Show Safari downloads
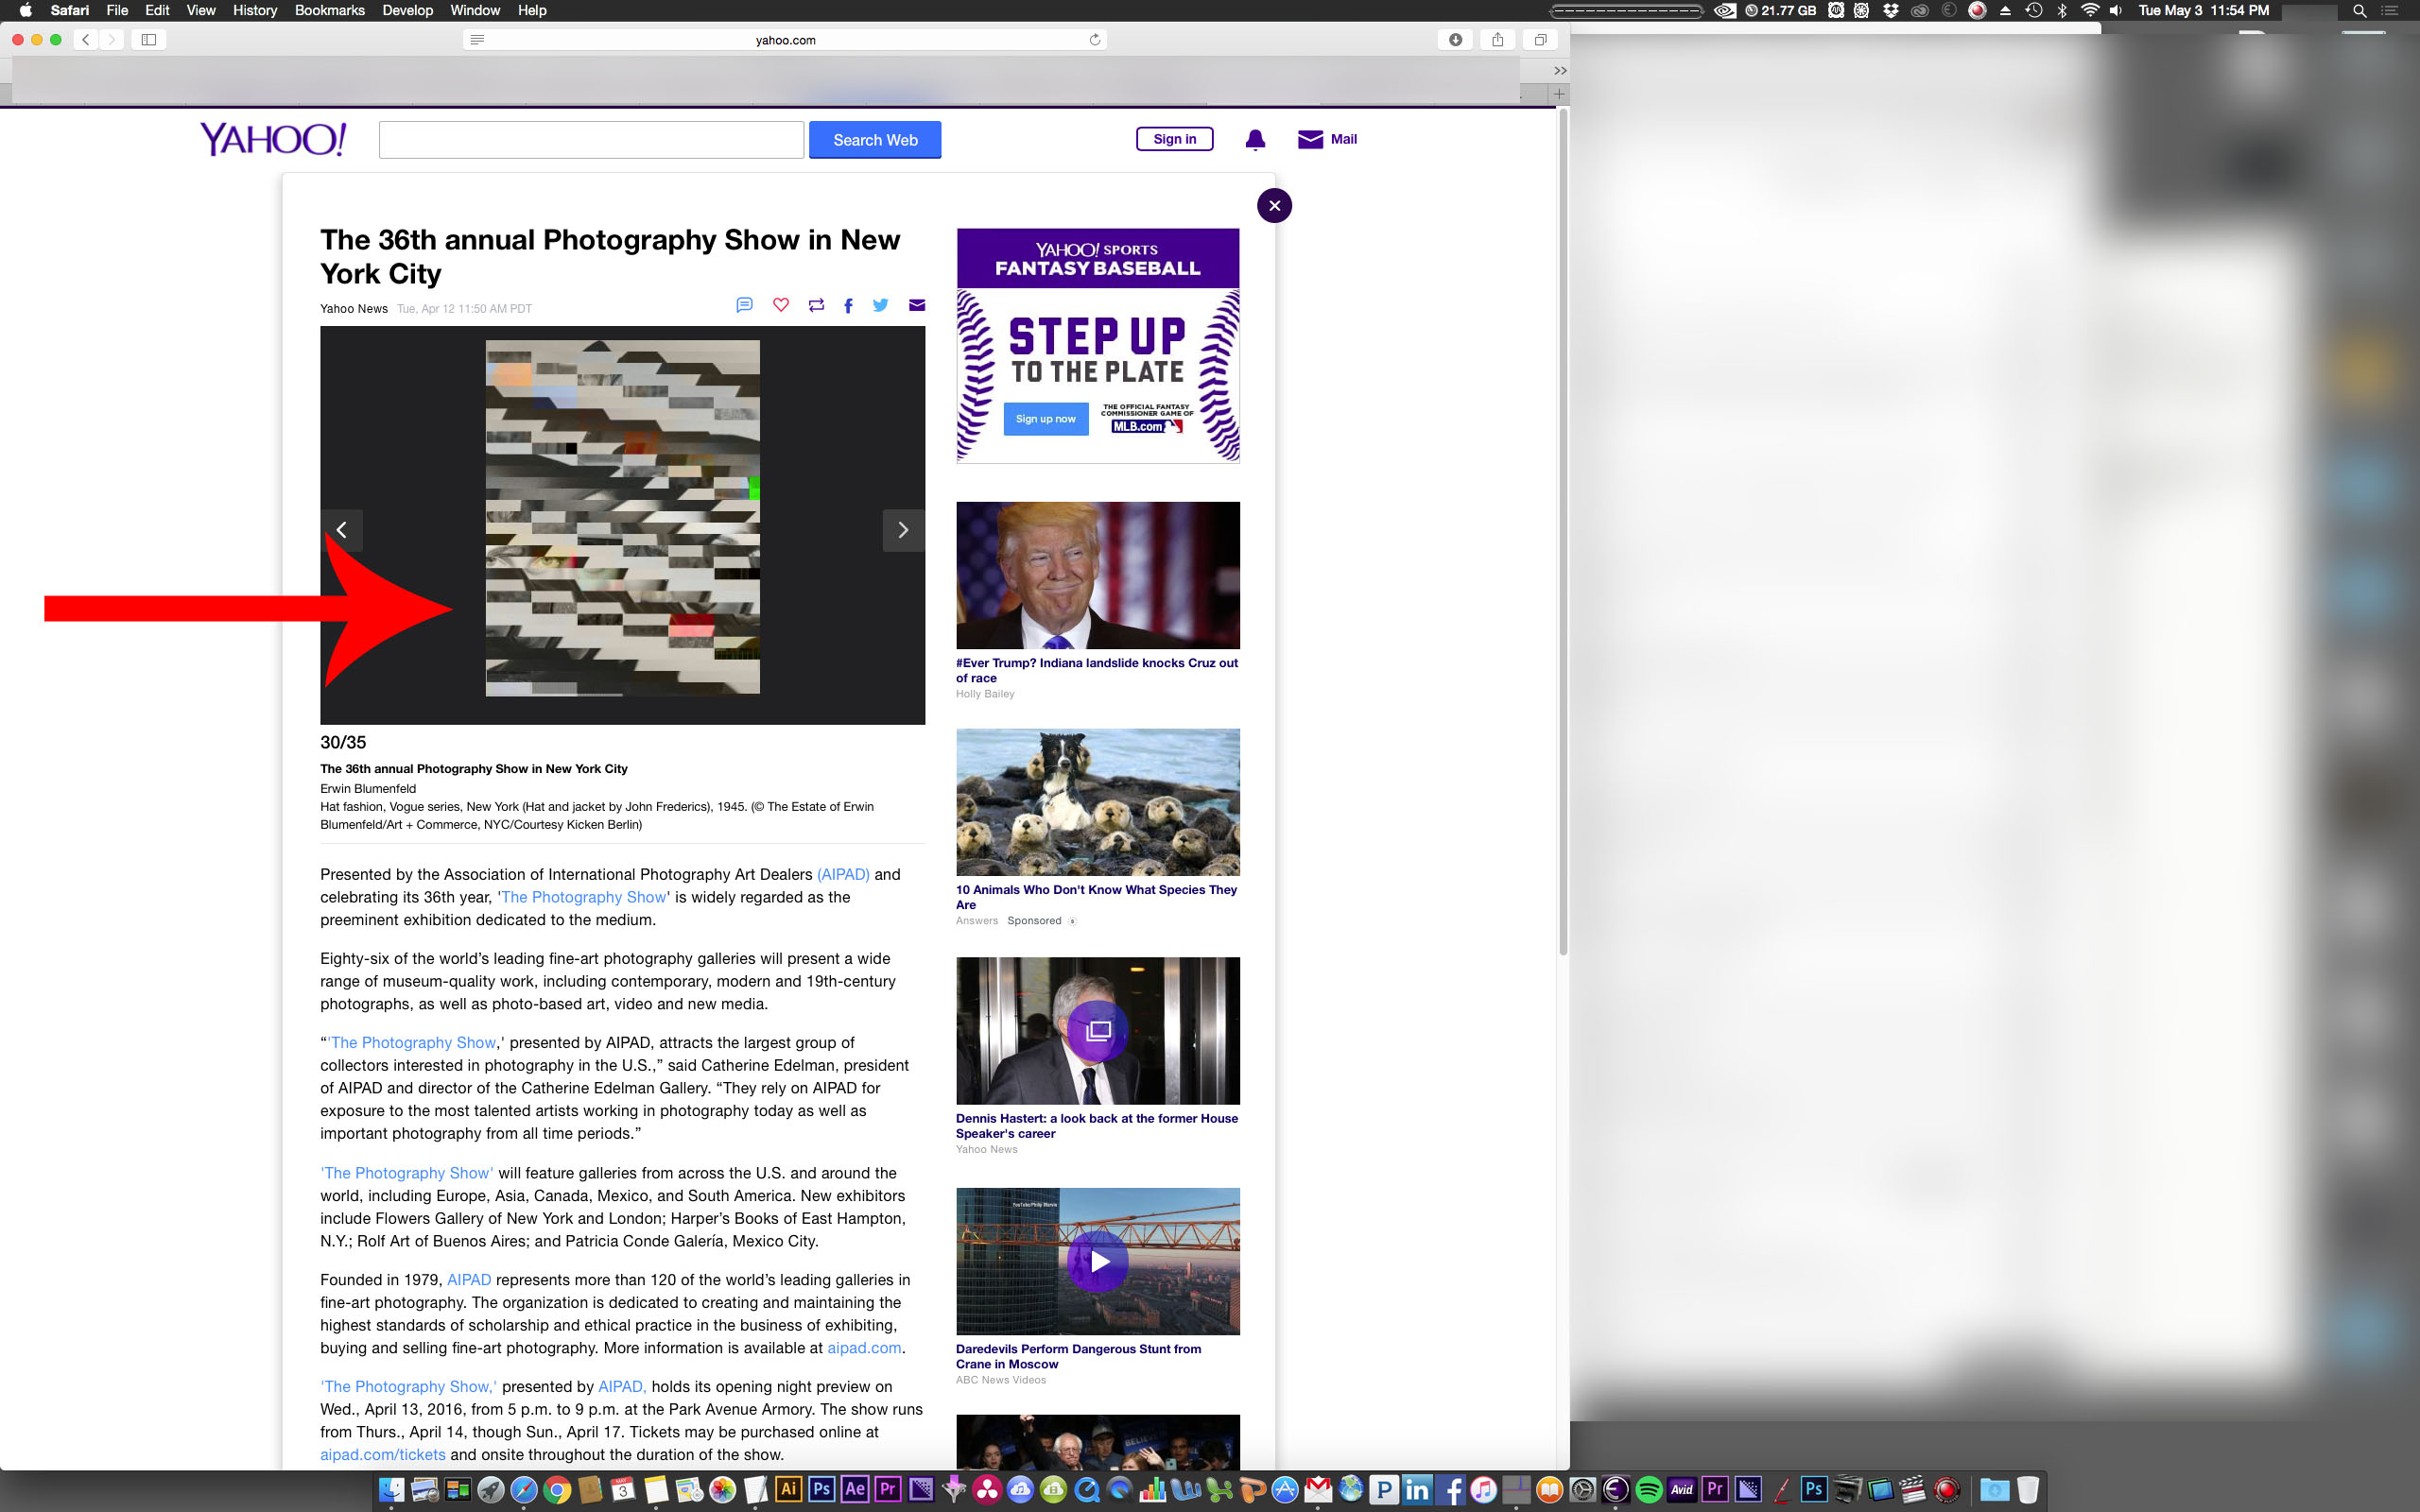Screen dimensions: 2420x1512 [1456, 40]
